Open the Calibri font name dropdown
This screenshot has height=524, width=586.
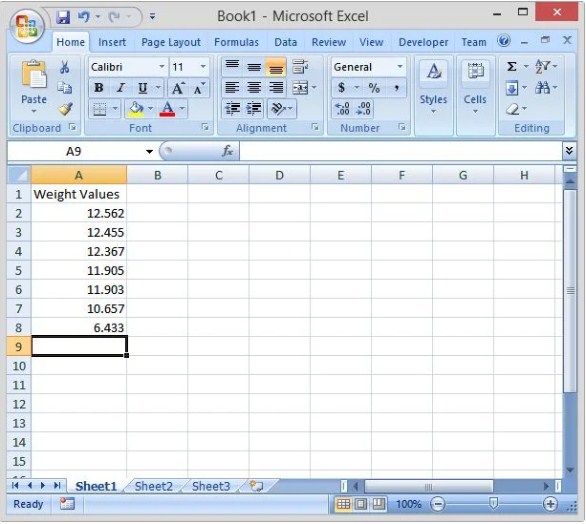click(x=162, y=67)
